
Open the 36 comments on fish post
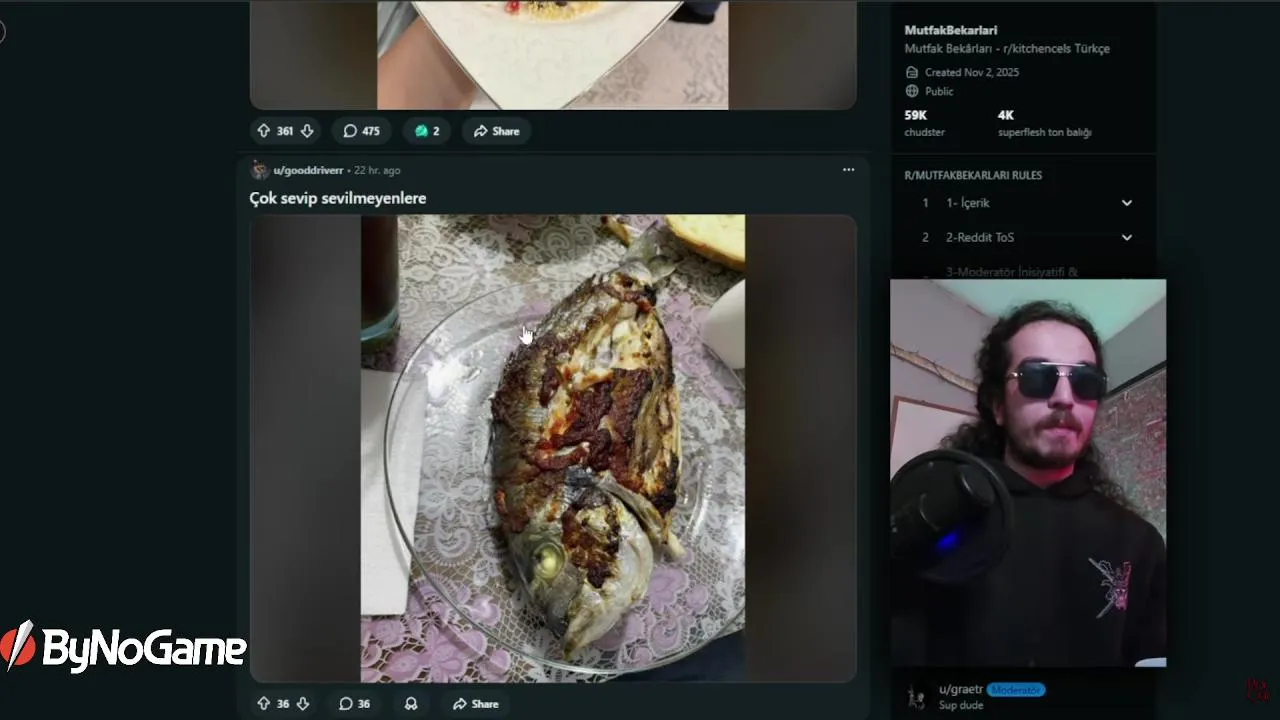(x=354, y=704)
